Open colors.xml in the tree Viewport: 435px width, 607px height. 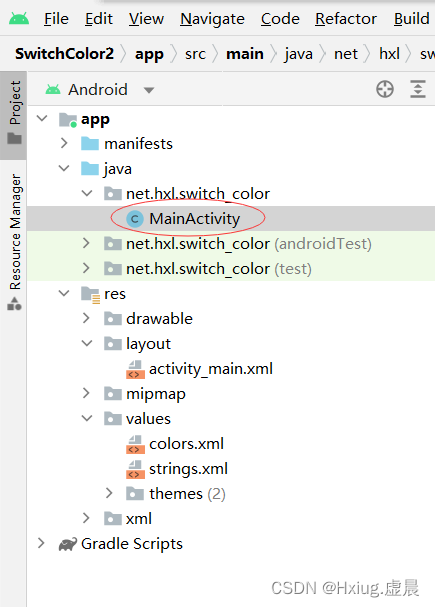(187, 444)
